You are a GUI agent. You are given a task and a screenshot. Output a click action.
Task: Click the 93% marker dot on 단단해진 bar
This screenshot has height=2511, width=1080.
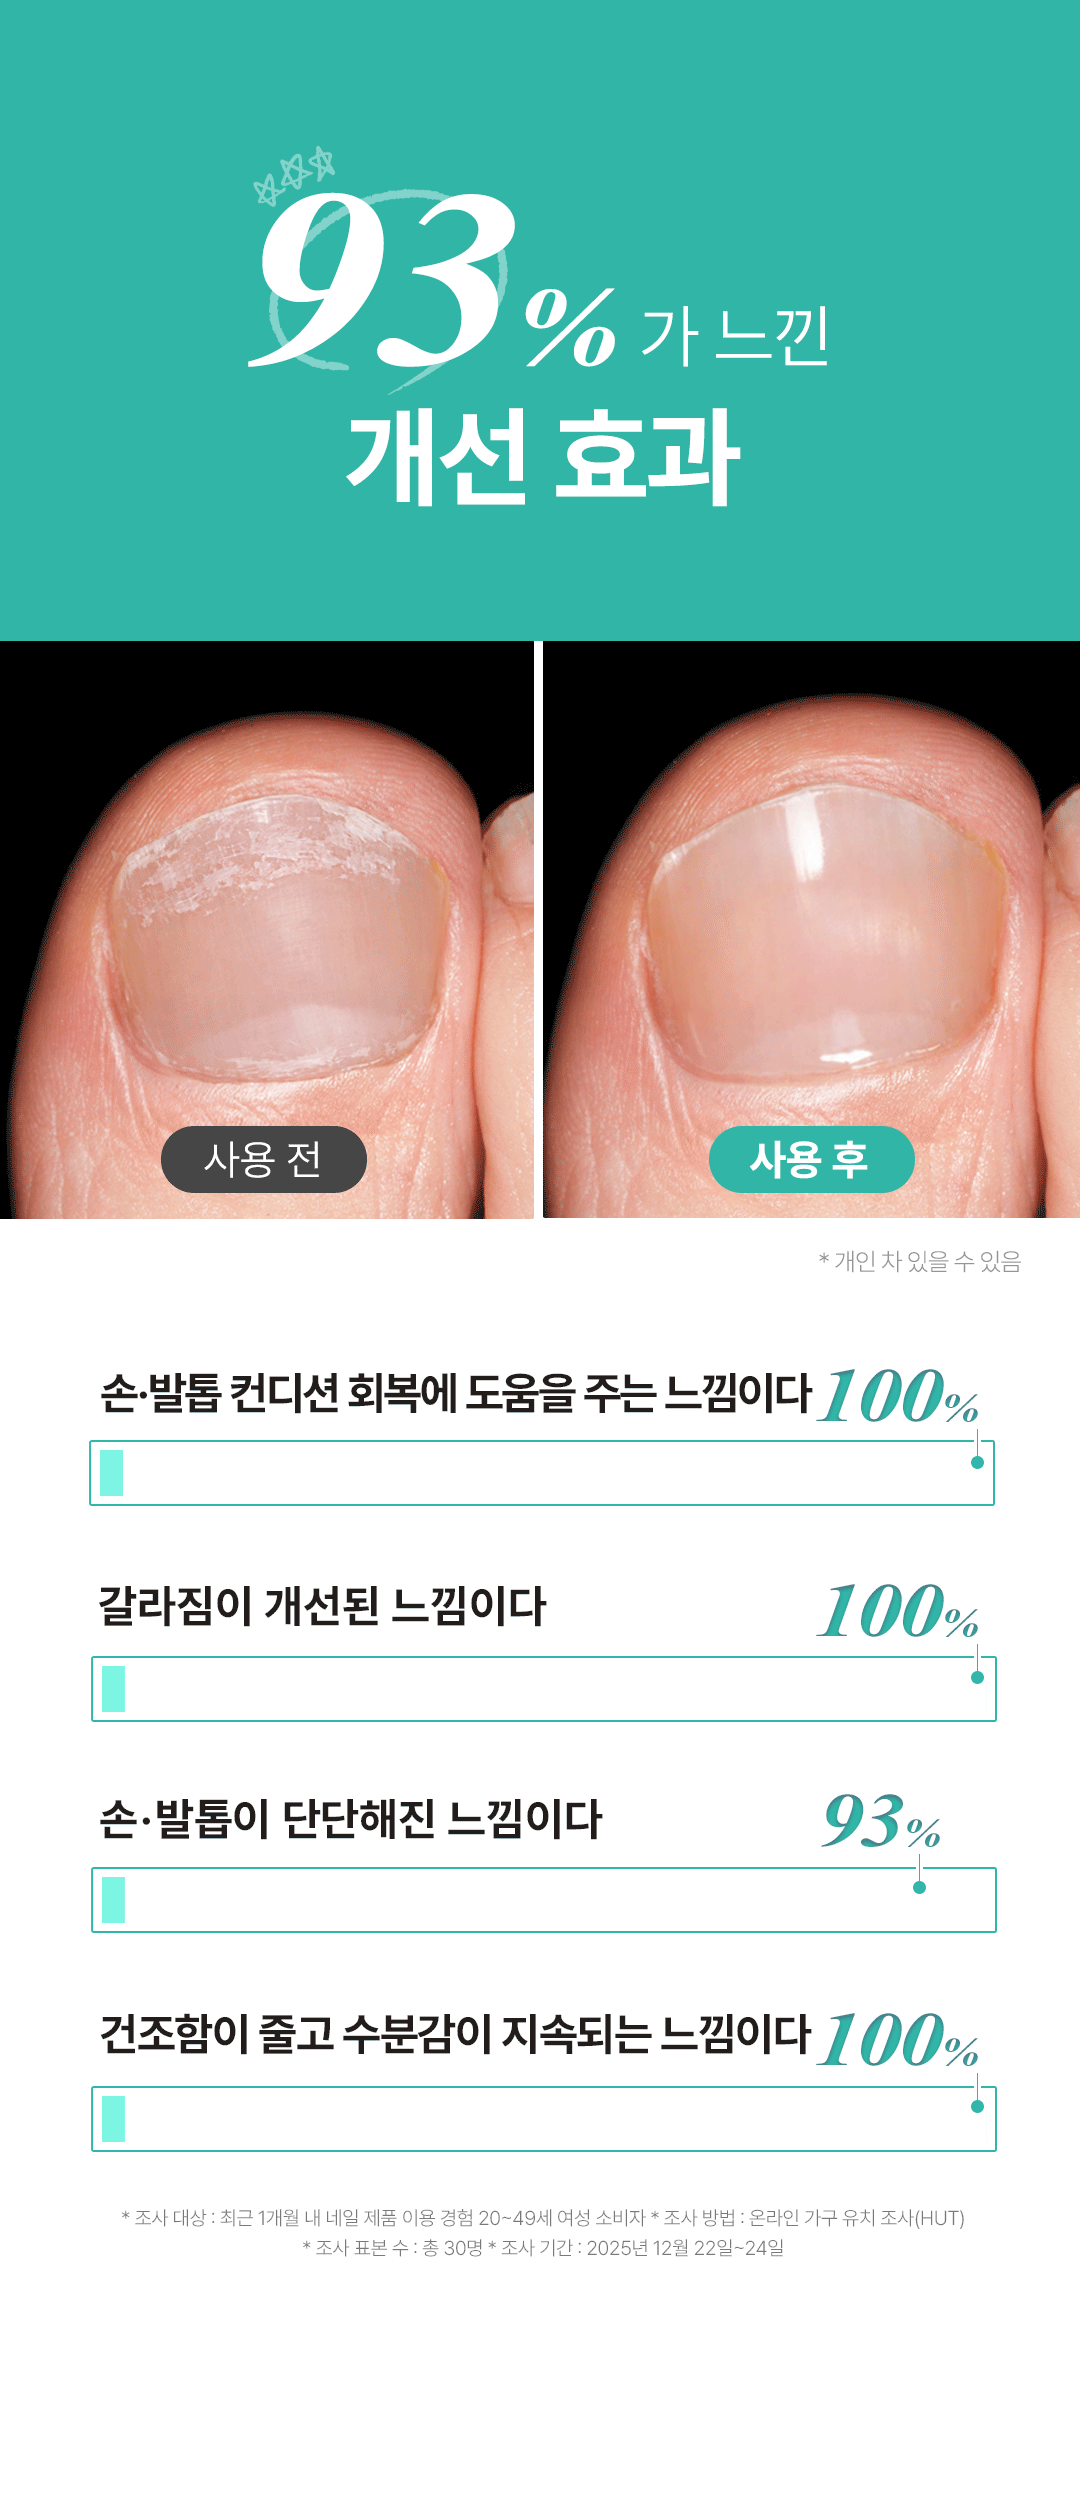(x=919, y=1887)
